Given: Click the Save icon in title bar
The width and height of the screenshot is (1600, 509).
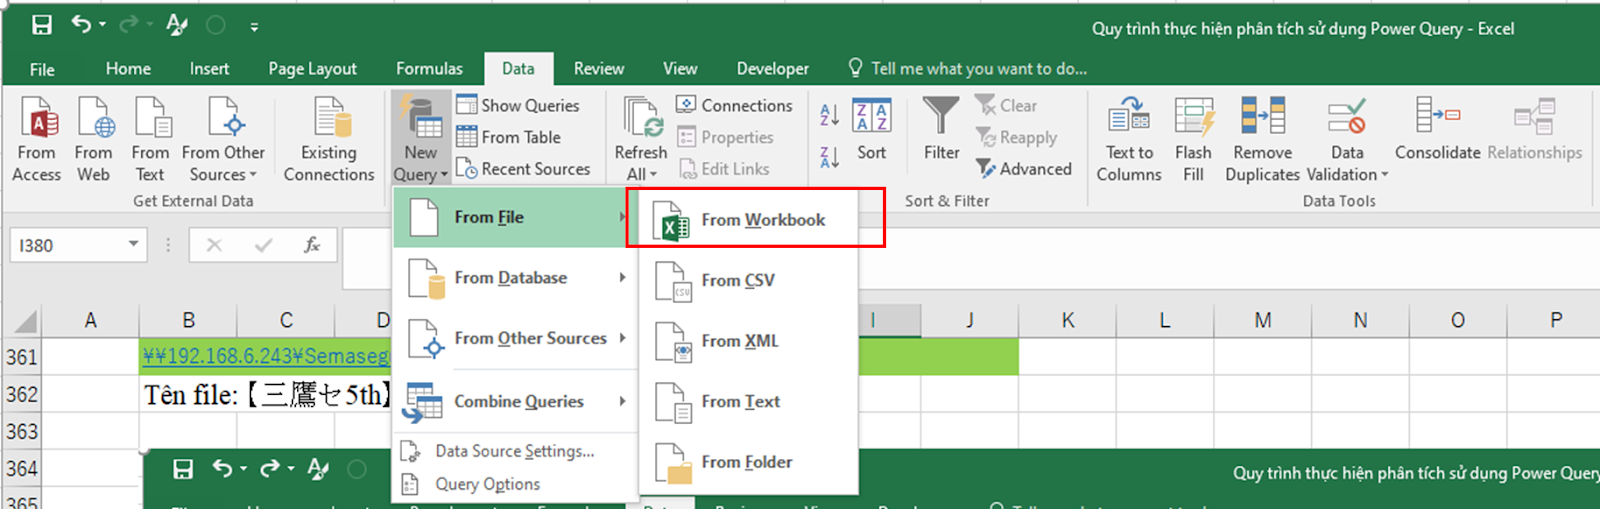Looking at the screenshot, I should tap(42, 25).
